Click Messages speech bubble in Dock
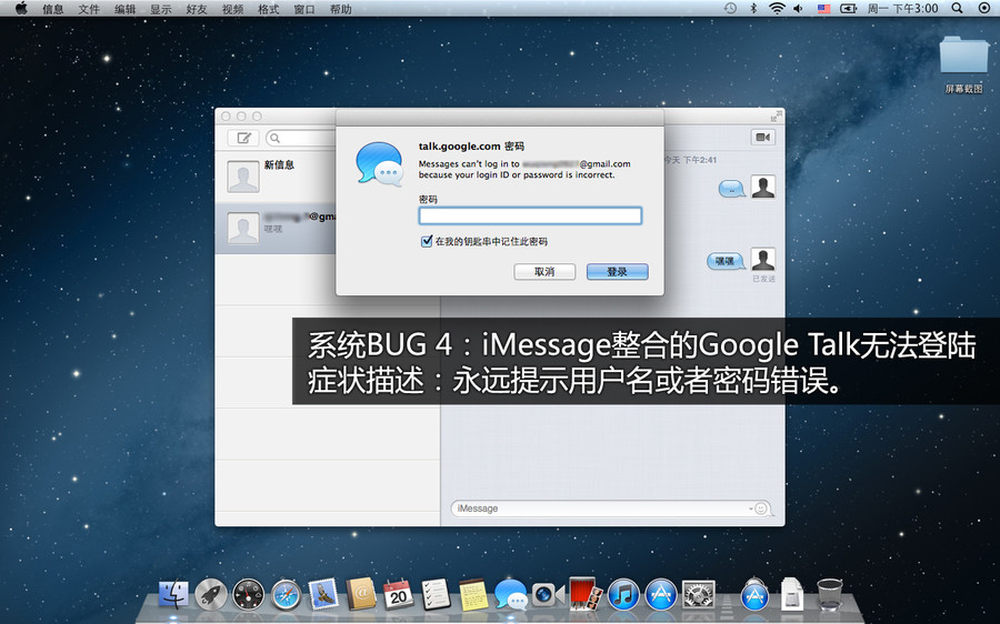The image size is (1000, 624). [511, 595]
